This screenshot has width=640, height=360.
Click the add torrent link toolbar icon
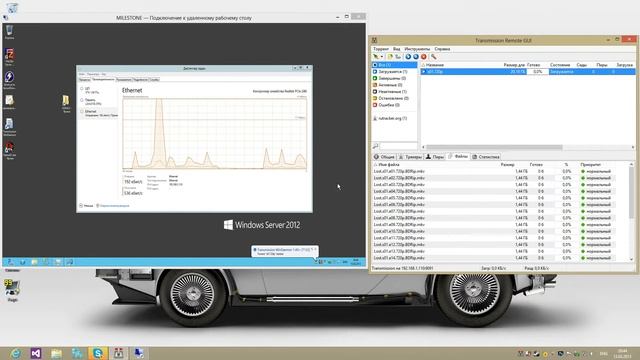[x=398, y=57]
